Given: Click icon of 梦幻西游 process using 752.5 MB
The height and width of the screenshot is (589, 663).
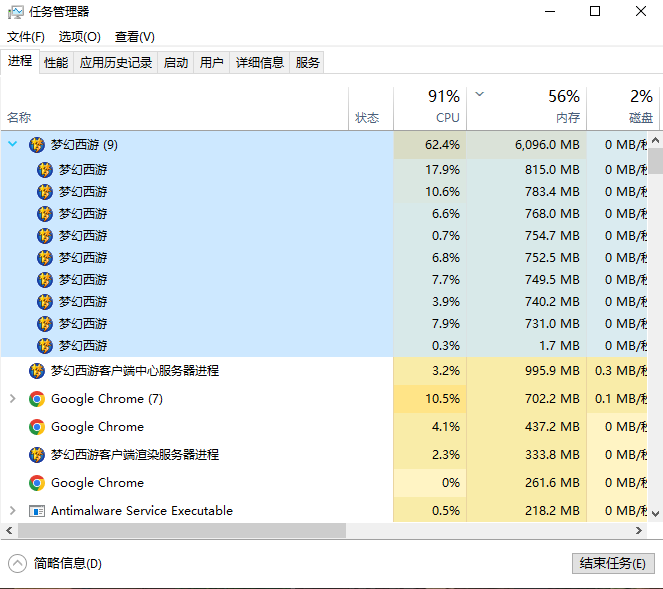Looking at the screenshot, I should (x=45, y=258).
